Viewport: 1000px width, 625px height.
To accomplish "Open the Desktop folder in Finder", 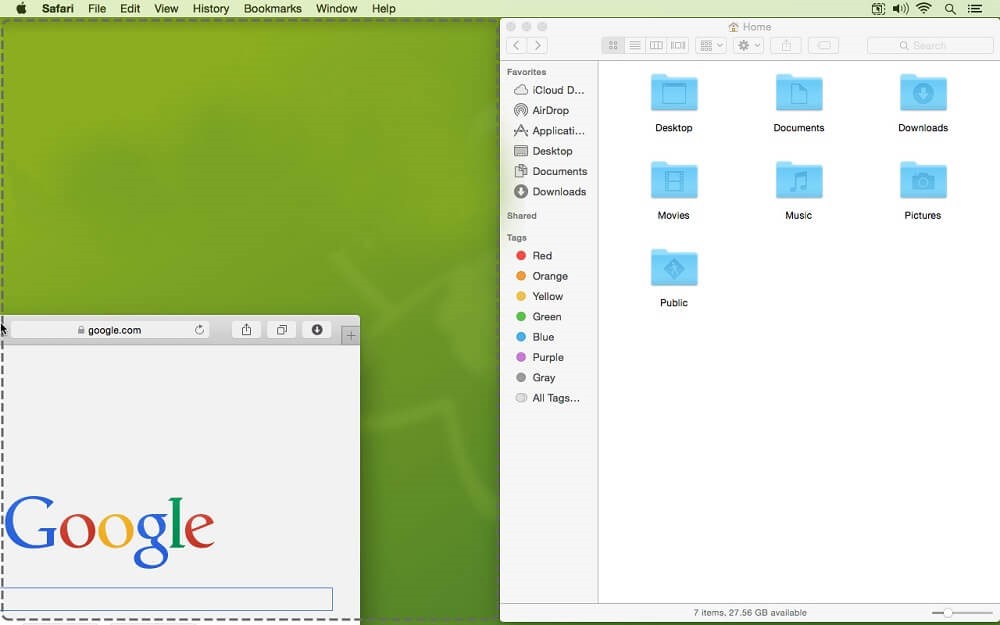I will click(x=673, y=93).
